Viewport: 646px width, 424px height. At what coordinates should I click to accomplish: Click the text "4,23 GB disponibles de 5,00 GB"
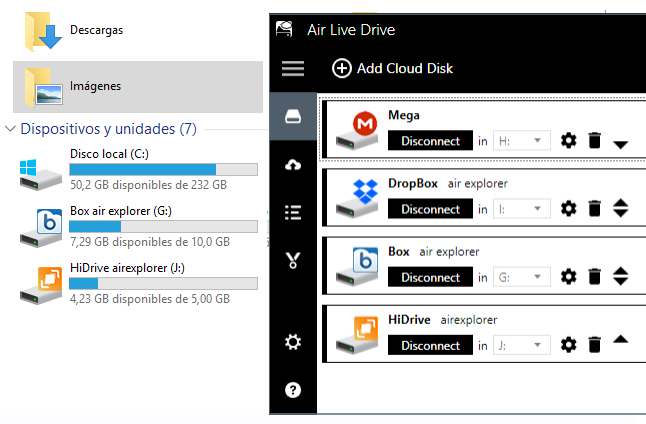[x=150, y=299]
